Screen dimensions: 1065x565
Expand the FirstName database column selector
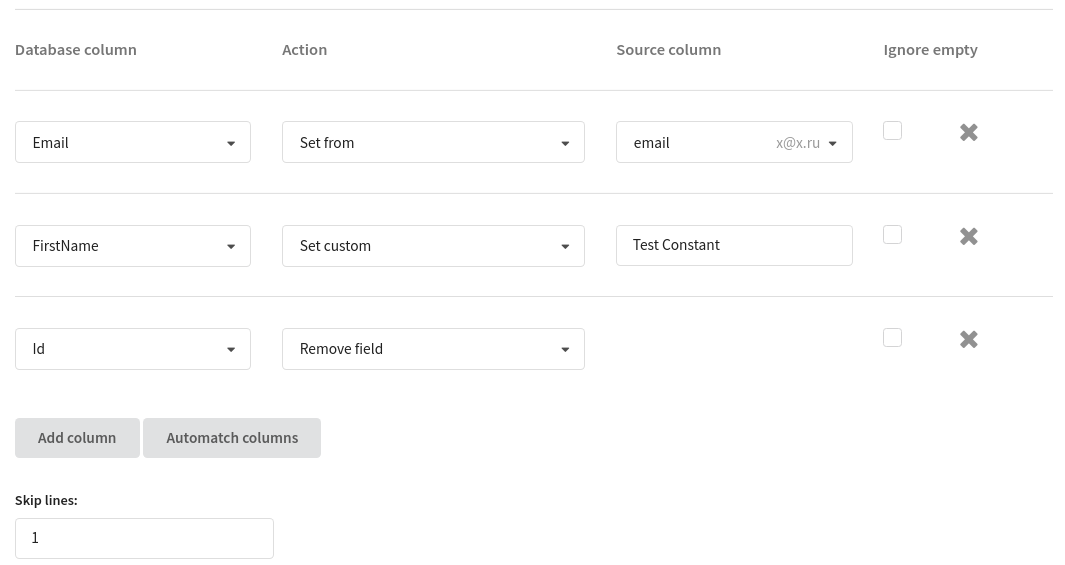point(133,246)
